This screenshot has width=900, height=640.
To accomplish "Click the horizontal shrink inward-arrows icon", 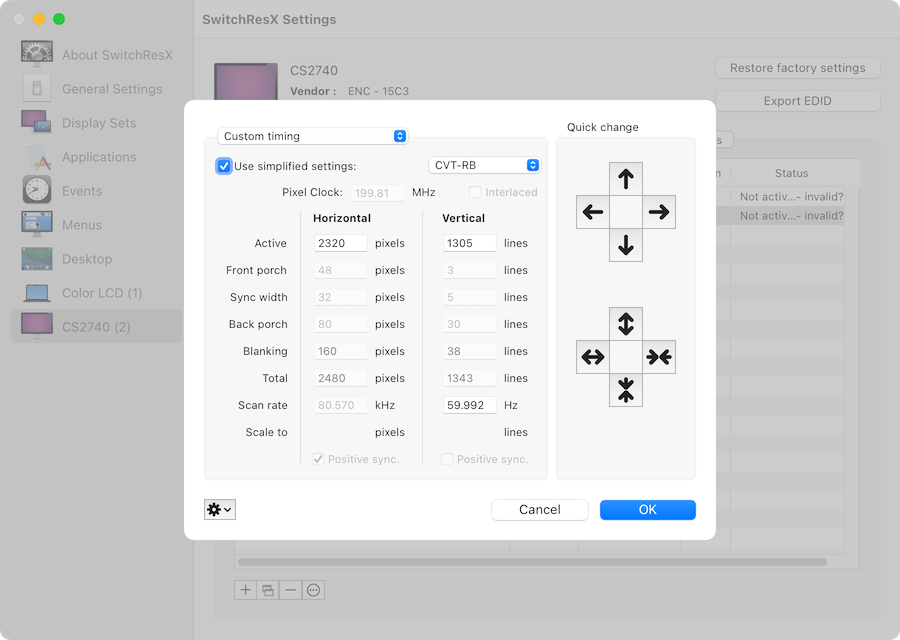I will point(658,357).
